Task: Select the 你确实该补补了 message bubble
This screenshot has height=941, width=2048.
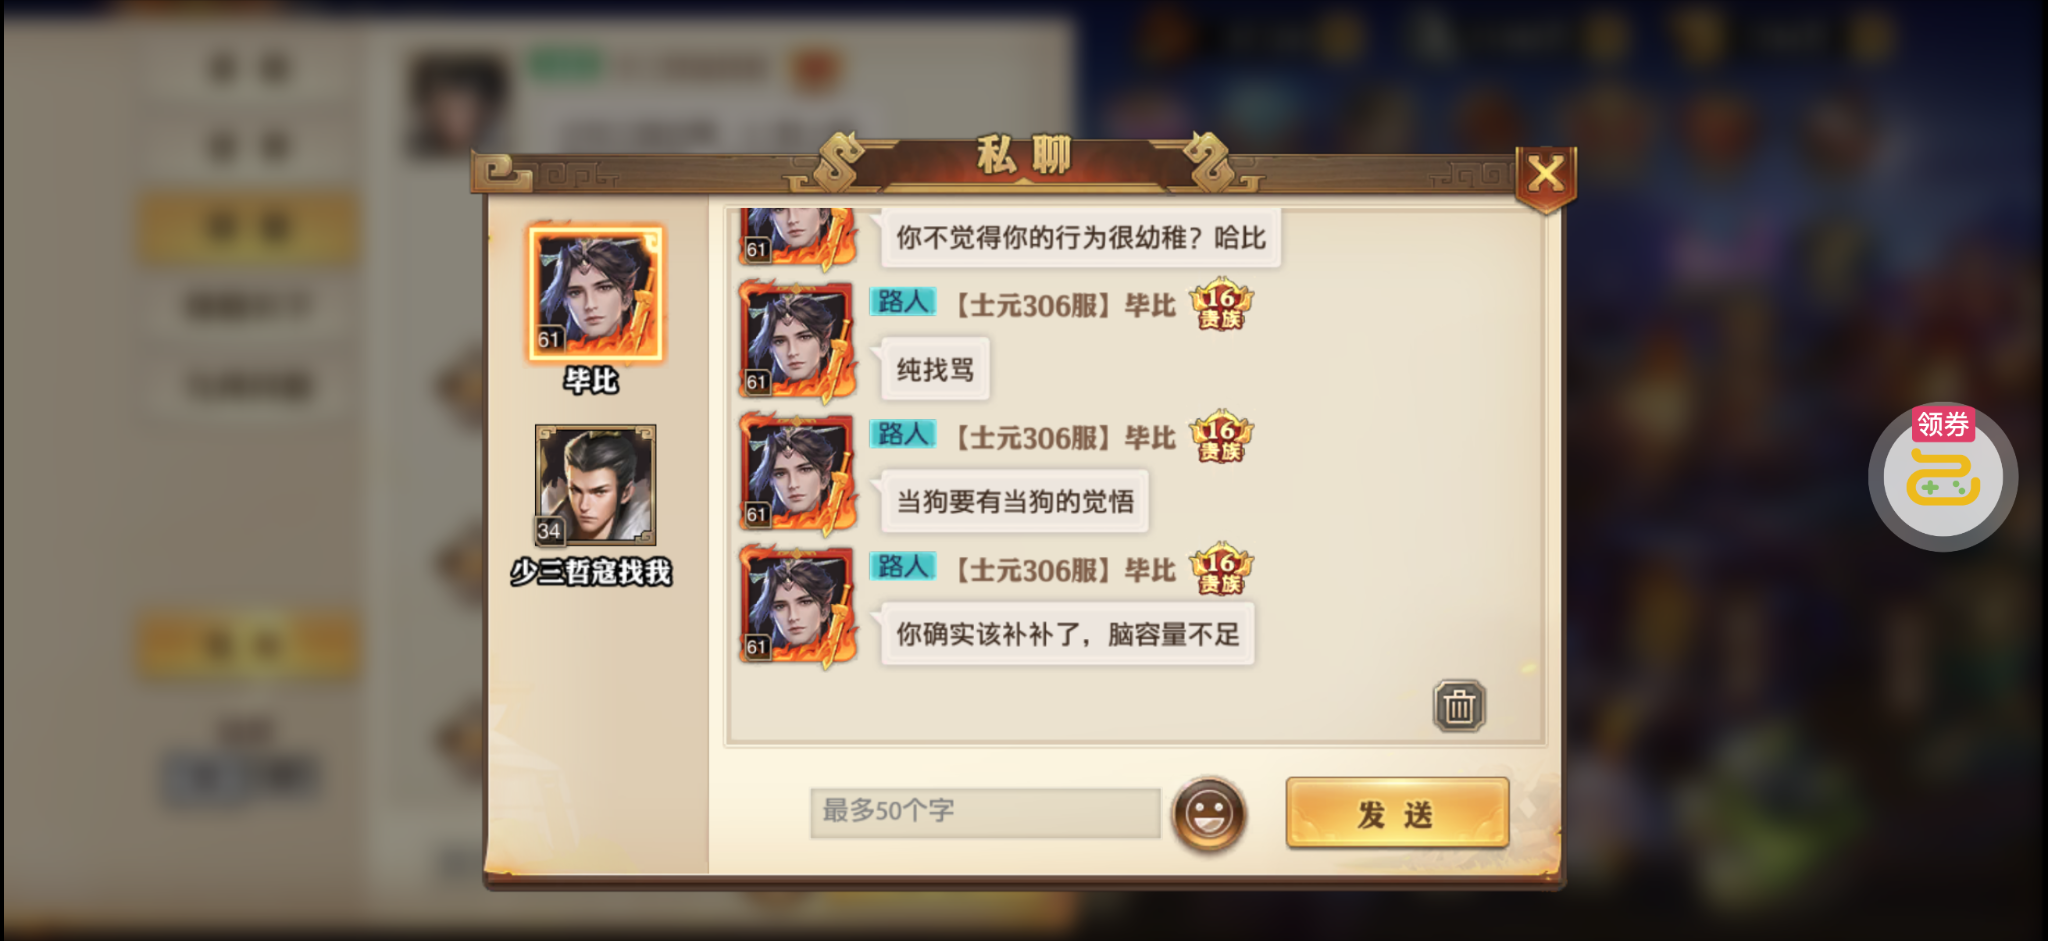Action: 1067,634
